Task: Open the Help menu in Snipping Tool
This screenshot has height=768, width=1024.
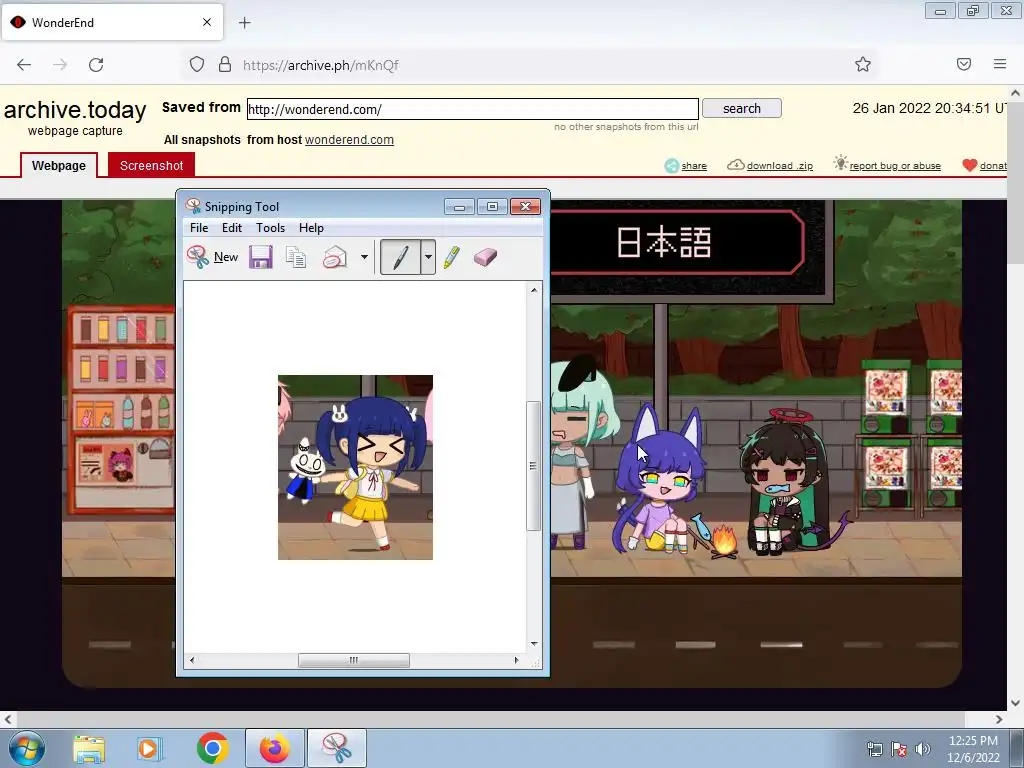Action: click(312, 228)
